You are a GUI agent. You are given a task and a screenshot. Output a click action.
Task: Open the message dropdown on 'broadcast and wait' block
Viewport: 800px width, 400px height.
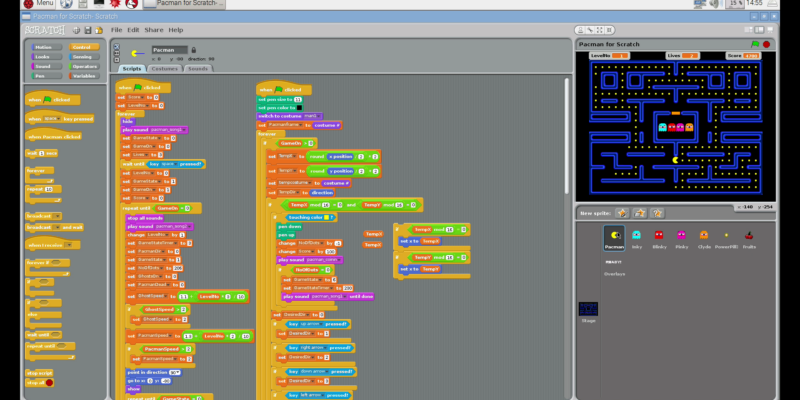56,228
